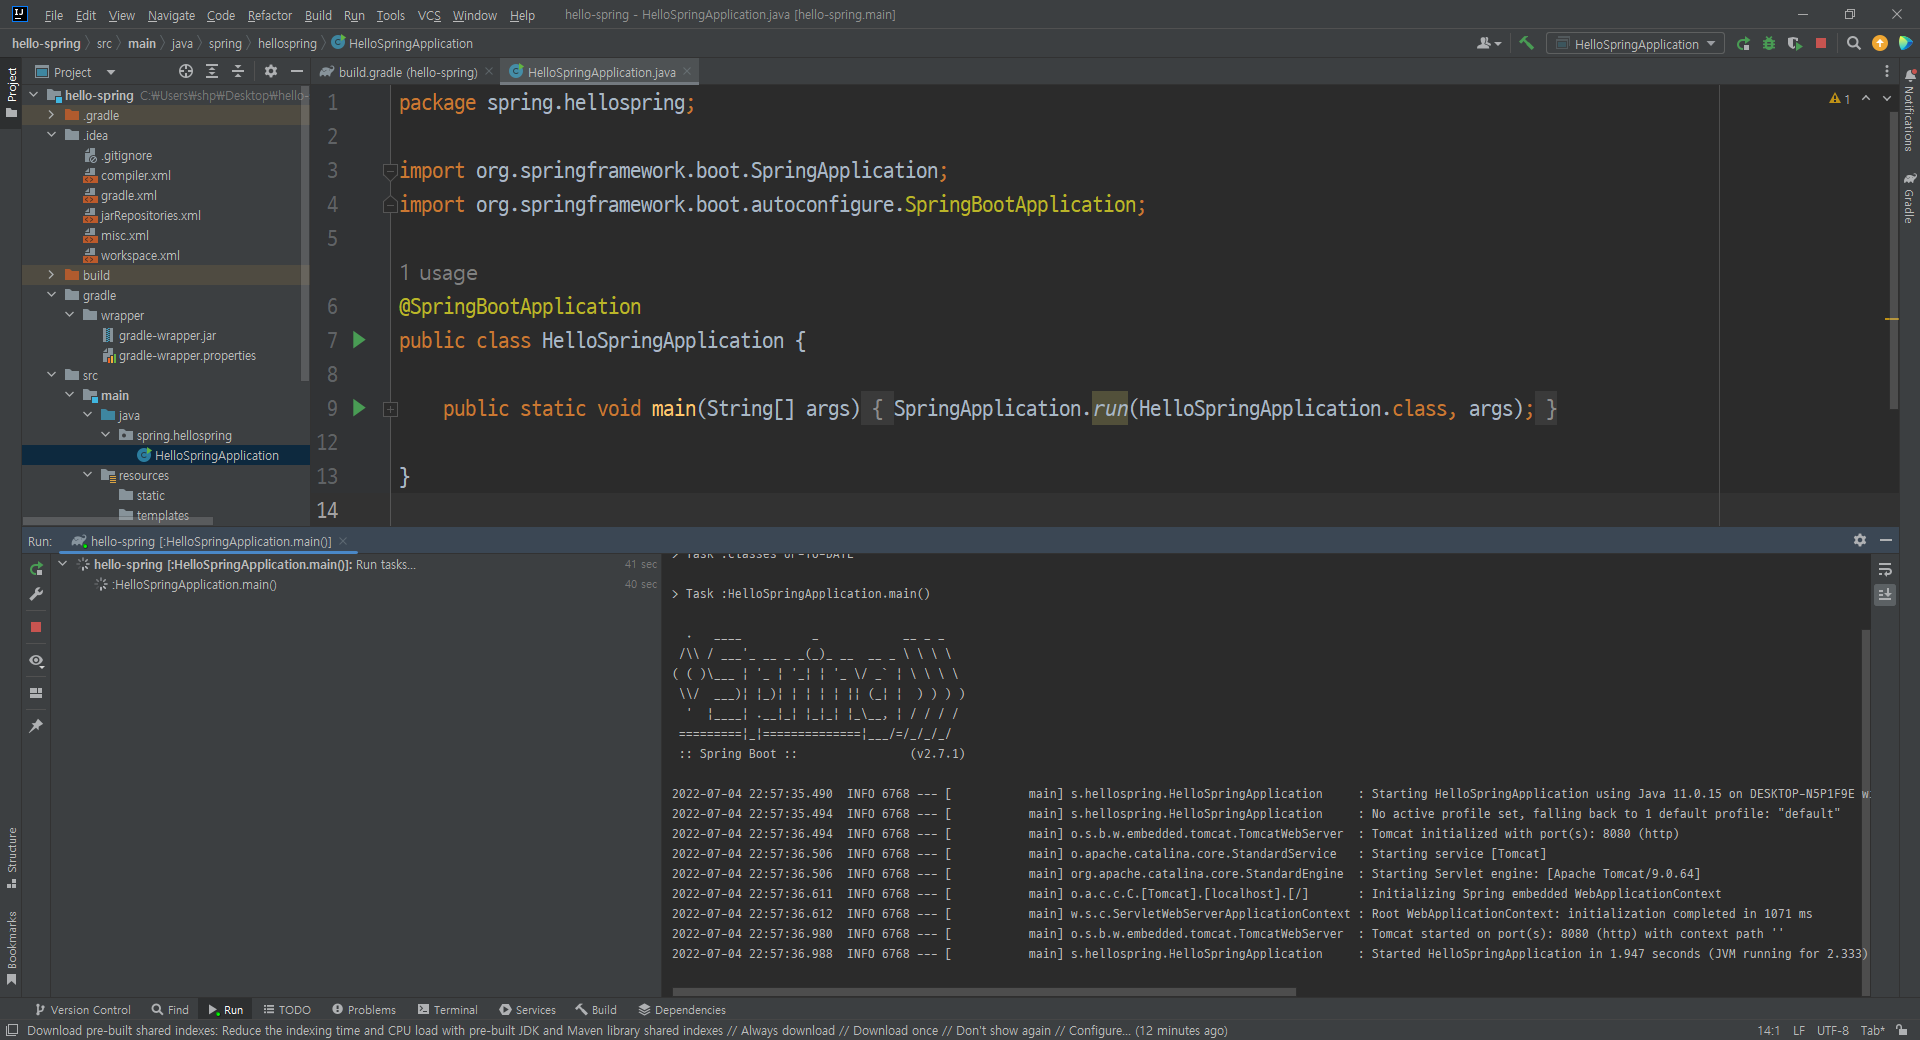The image size is (1920, 1040).
Task: Open the user account icon in toolbar
Action: [x=1489, y=43]
